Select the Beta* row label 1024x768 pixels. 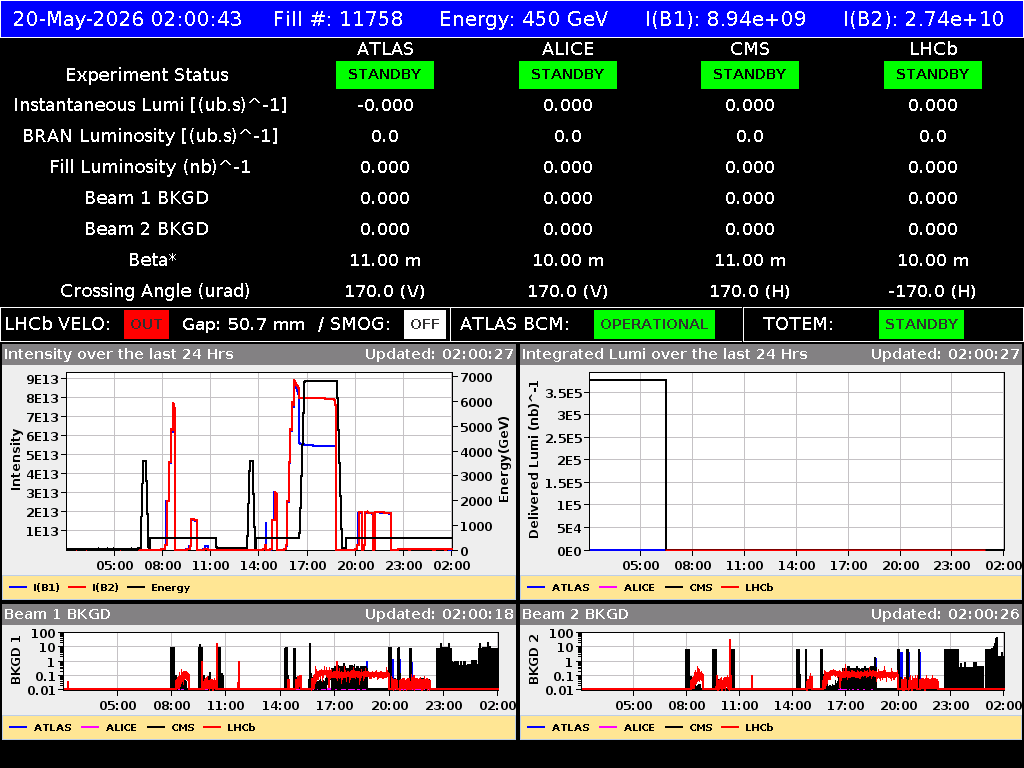[x=153, y=260]
